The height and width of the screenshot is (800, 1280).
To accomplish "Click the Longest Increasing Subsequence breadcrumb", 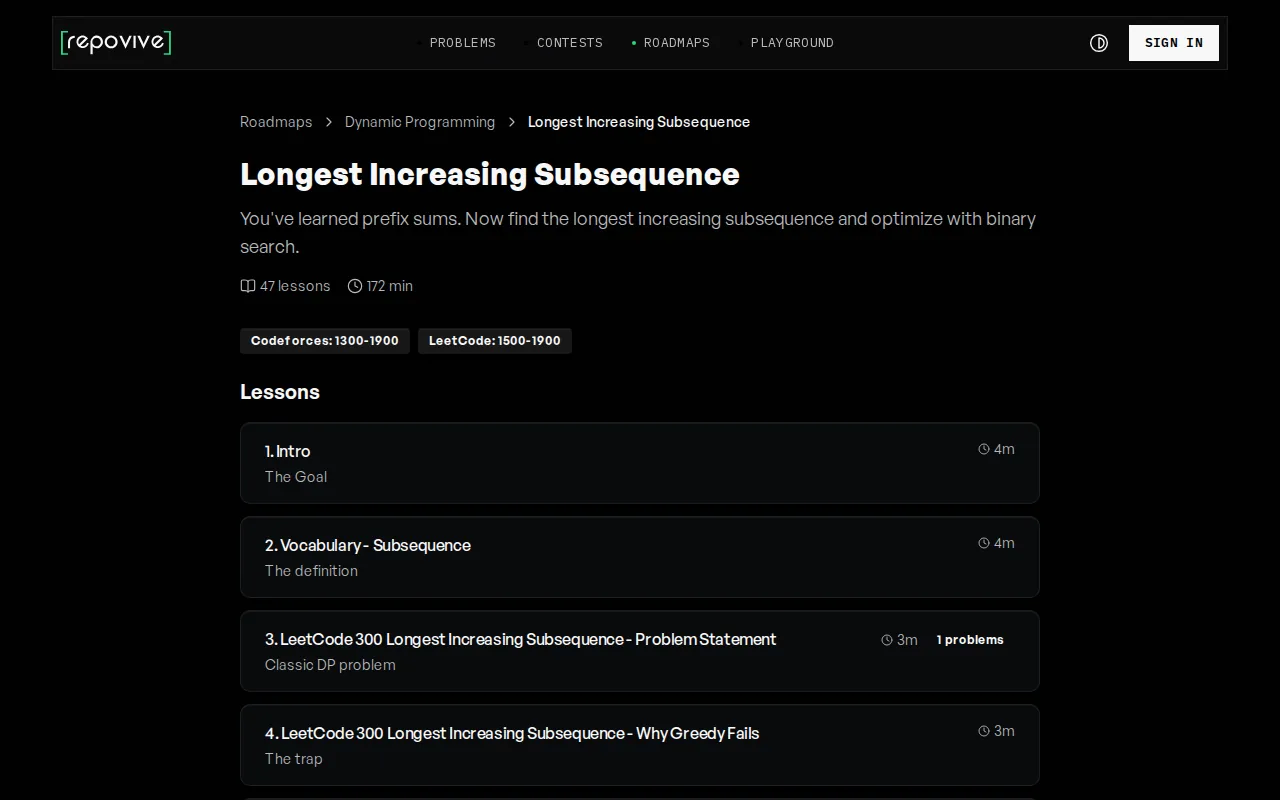I will pyautogui.click(x=639, y=122).
